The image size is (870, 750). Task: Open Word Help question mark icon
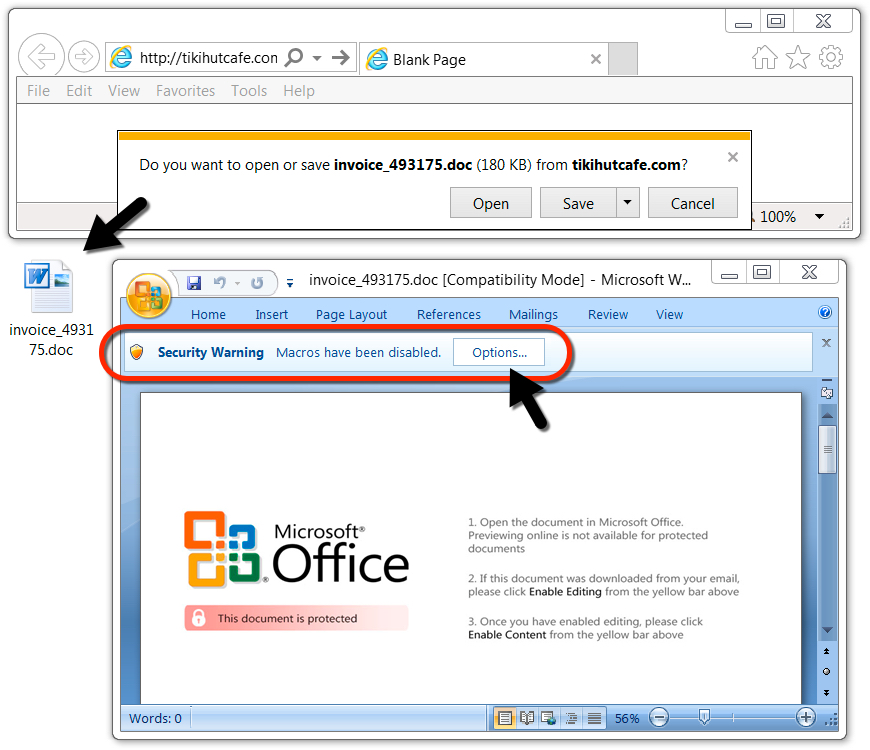point(825,312)
